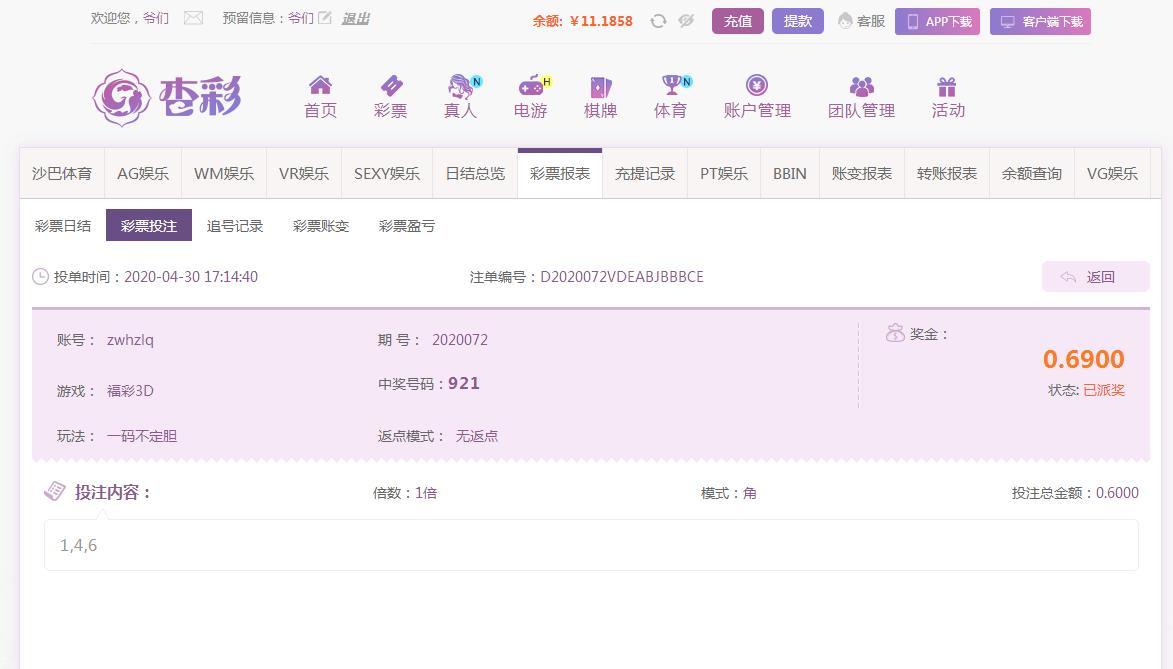This screenshot has height=669, width=1173.
Task: Click game name 福彩3D
Action: pyautogui.click(x=130, y=391)
